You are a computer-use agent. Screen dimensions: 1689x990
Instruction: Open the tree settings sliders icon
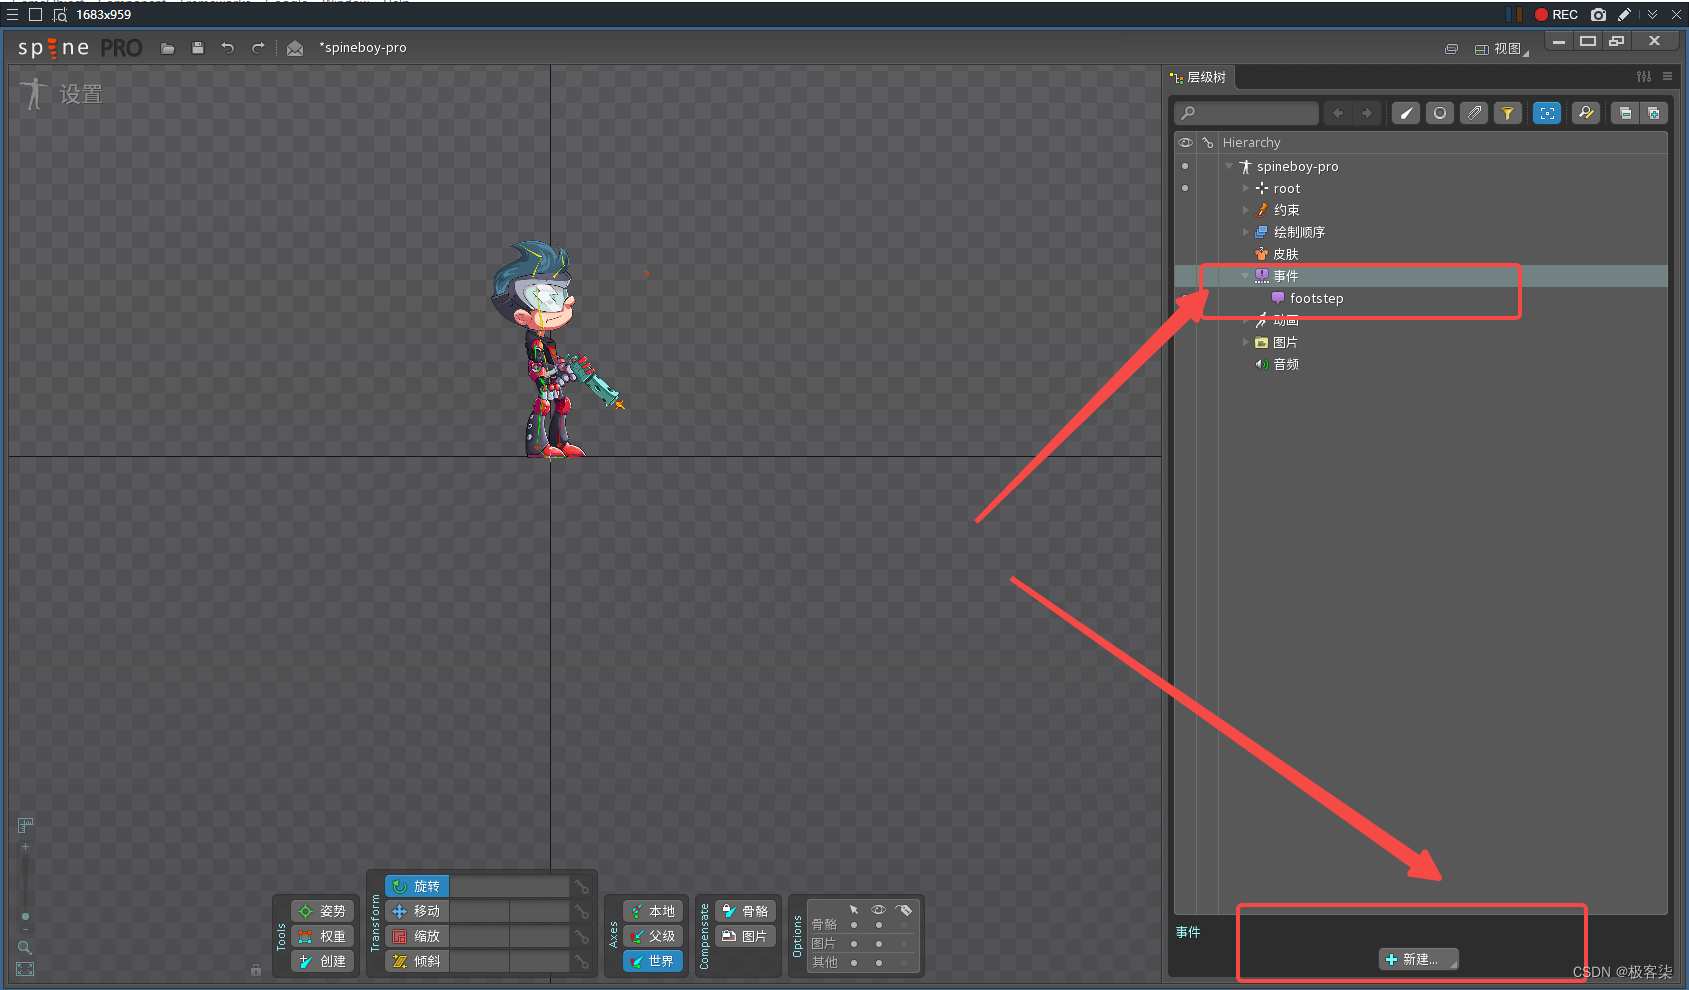1644,77
